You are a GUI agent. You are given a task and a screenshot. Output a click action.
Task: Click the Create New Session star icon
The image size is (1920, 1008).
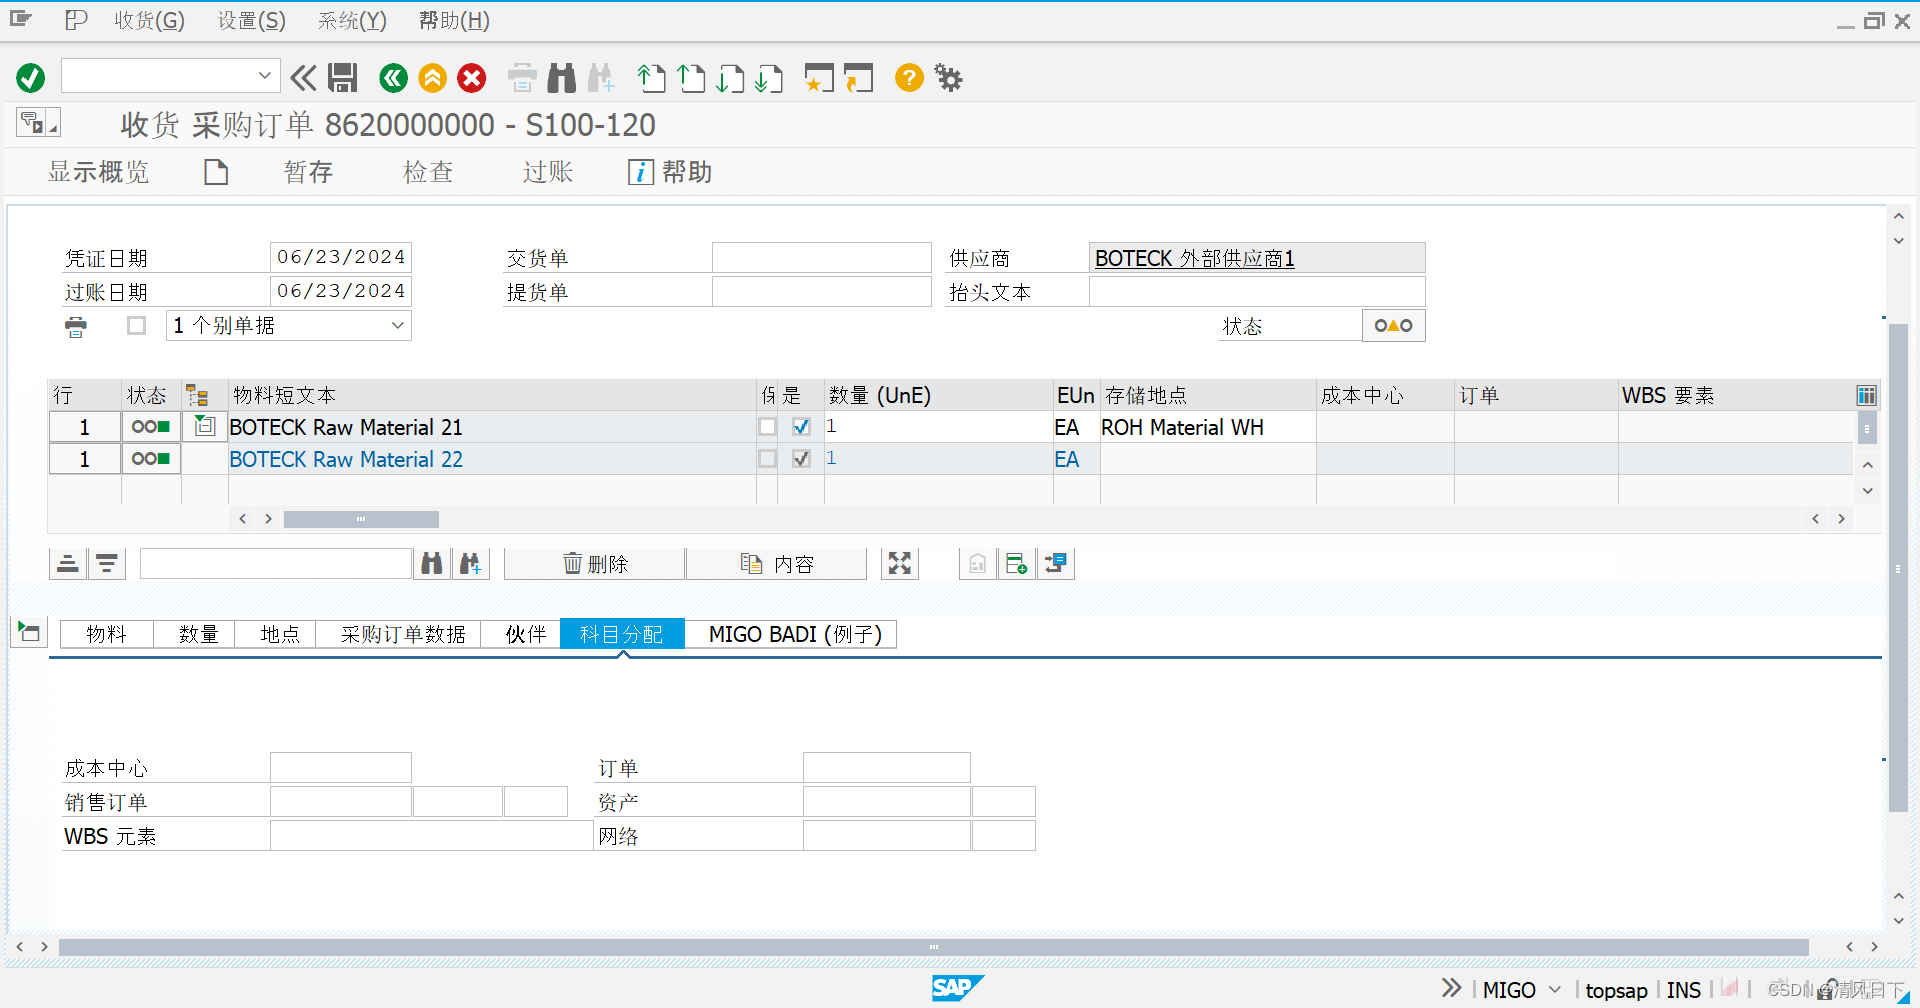pyautogui.click(x=819, y=78)
